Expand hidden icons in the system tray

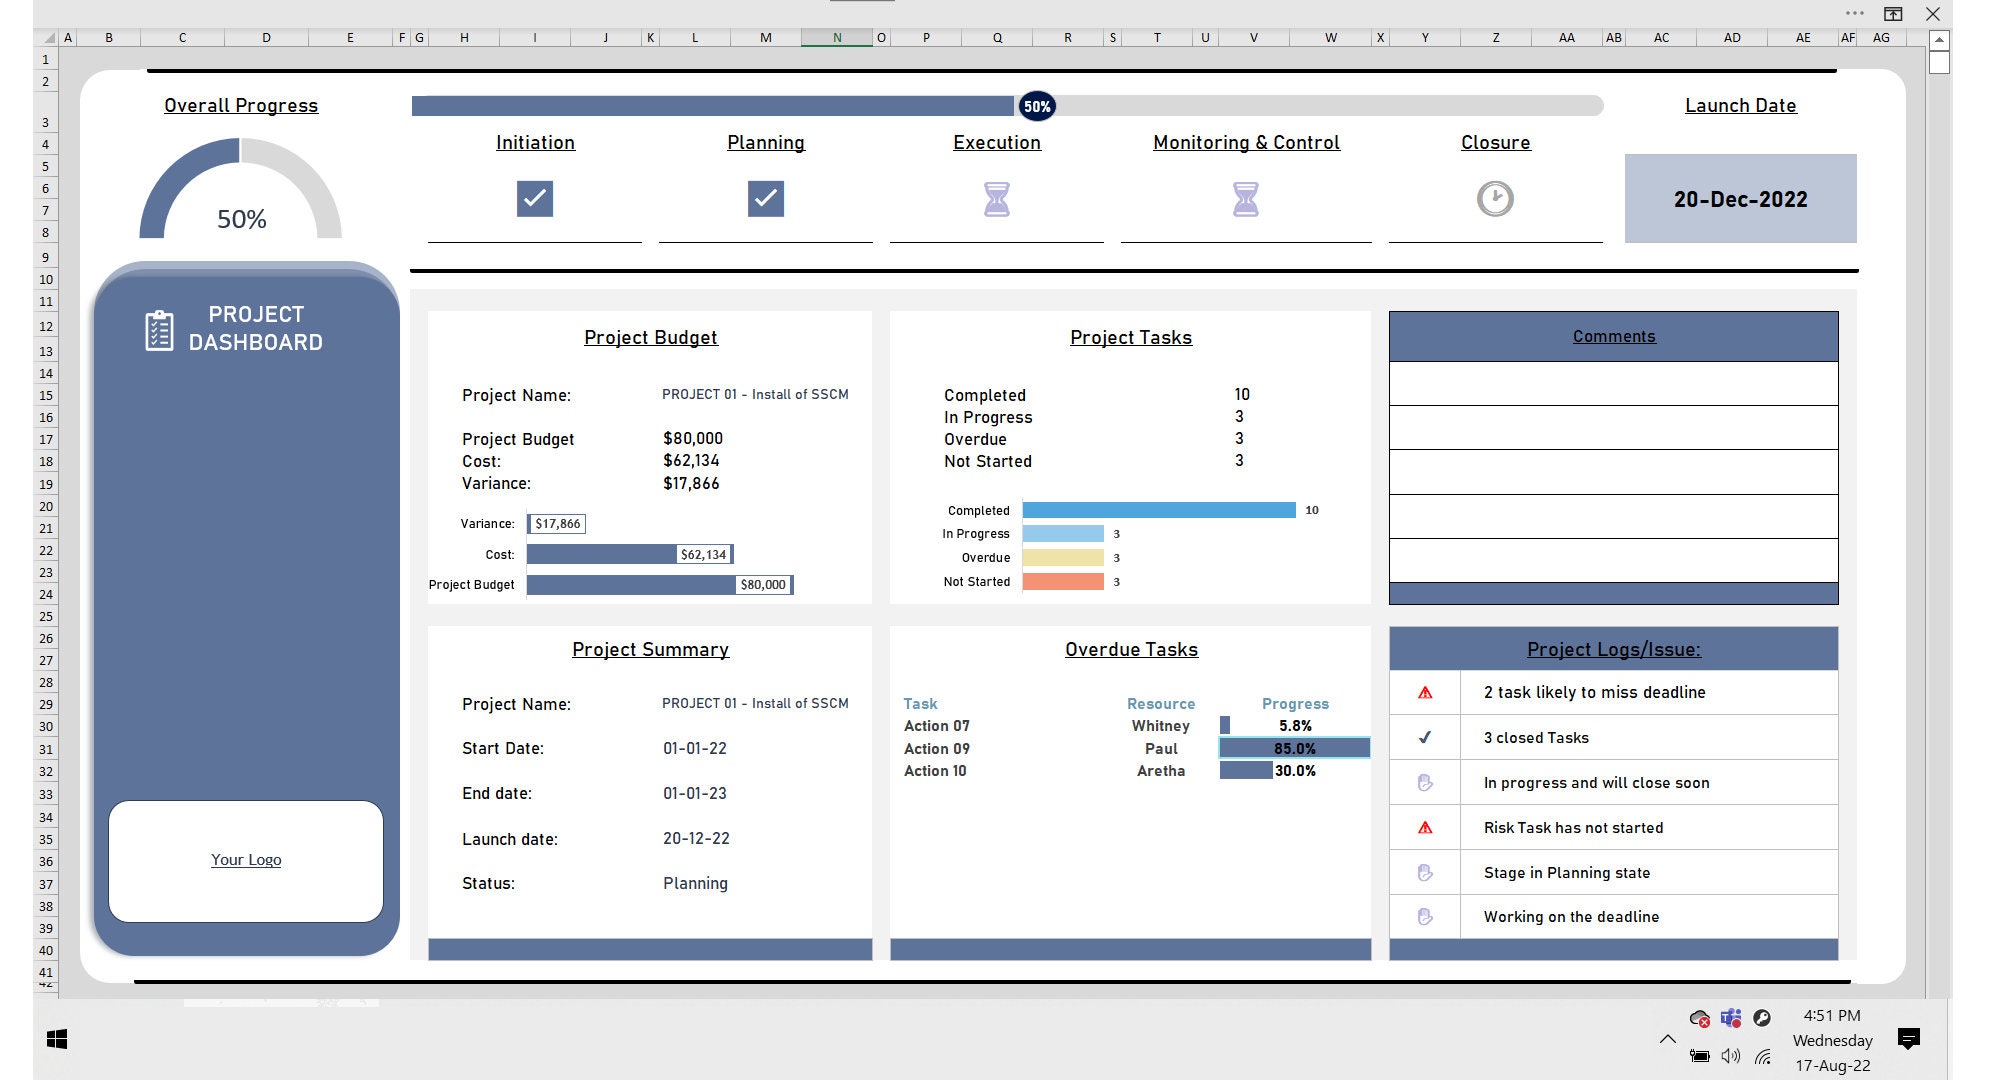pos(1668,1040)
